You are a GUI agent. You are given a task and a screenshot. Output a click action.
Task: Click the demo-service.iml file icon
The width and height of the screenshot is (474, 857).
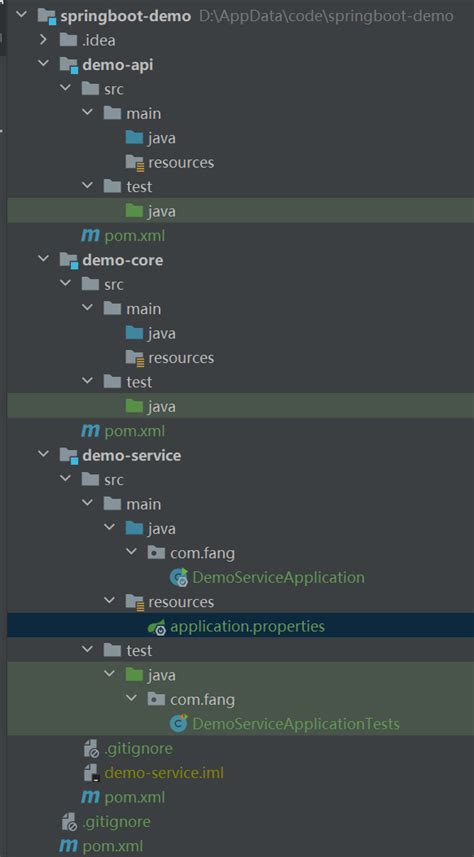[x=90, y=773]
